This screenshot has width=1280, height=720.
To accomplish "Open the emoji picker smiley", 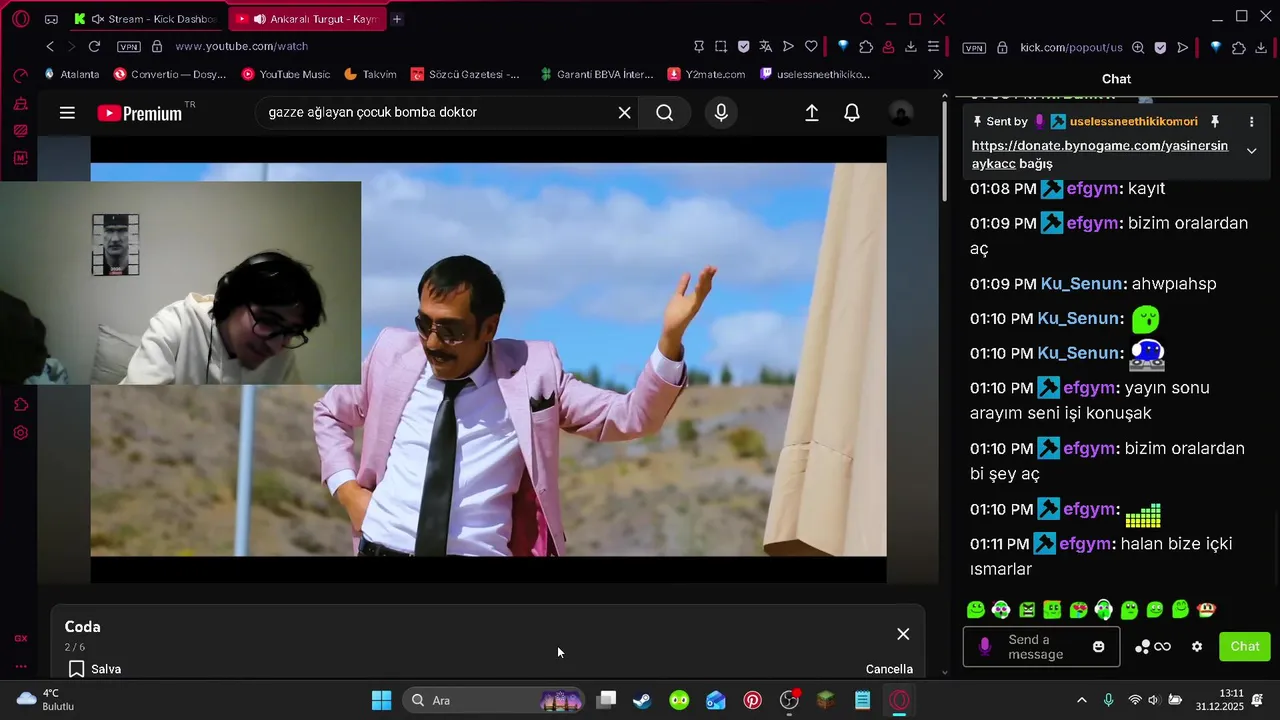I will (1099, 647).
